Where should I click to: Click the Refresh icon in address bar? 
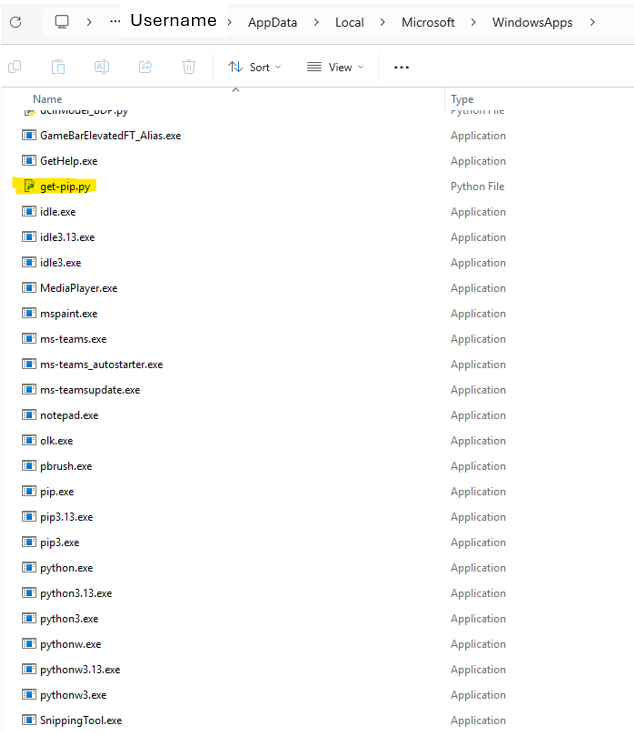15,22
